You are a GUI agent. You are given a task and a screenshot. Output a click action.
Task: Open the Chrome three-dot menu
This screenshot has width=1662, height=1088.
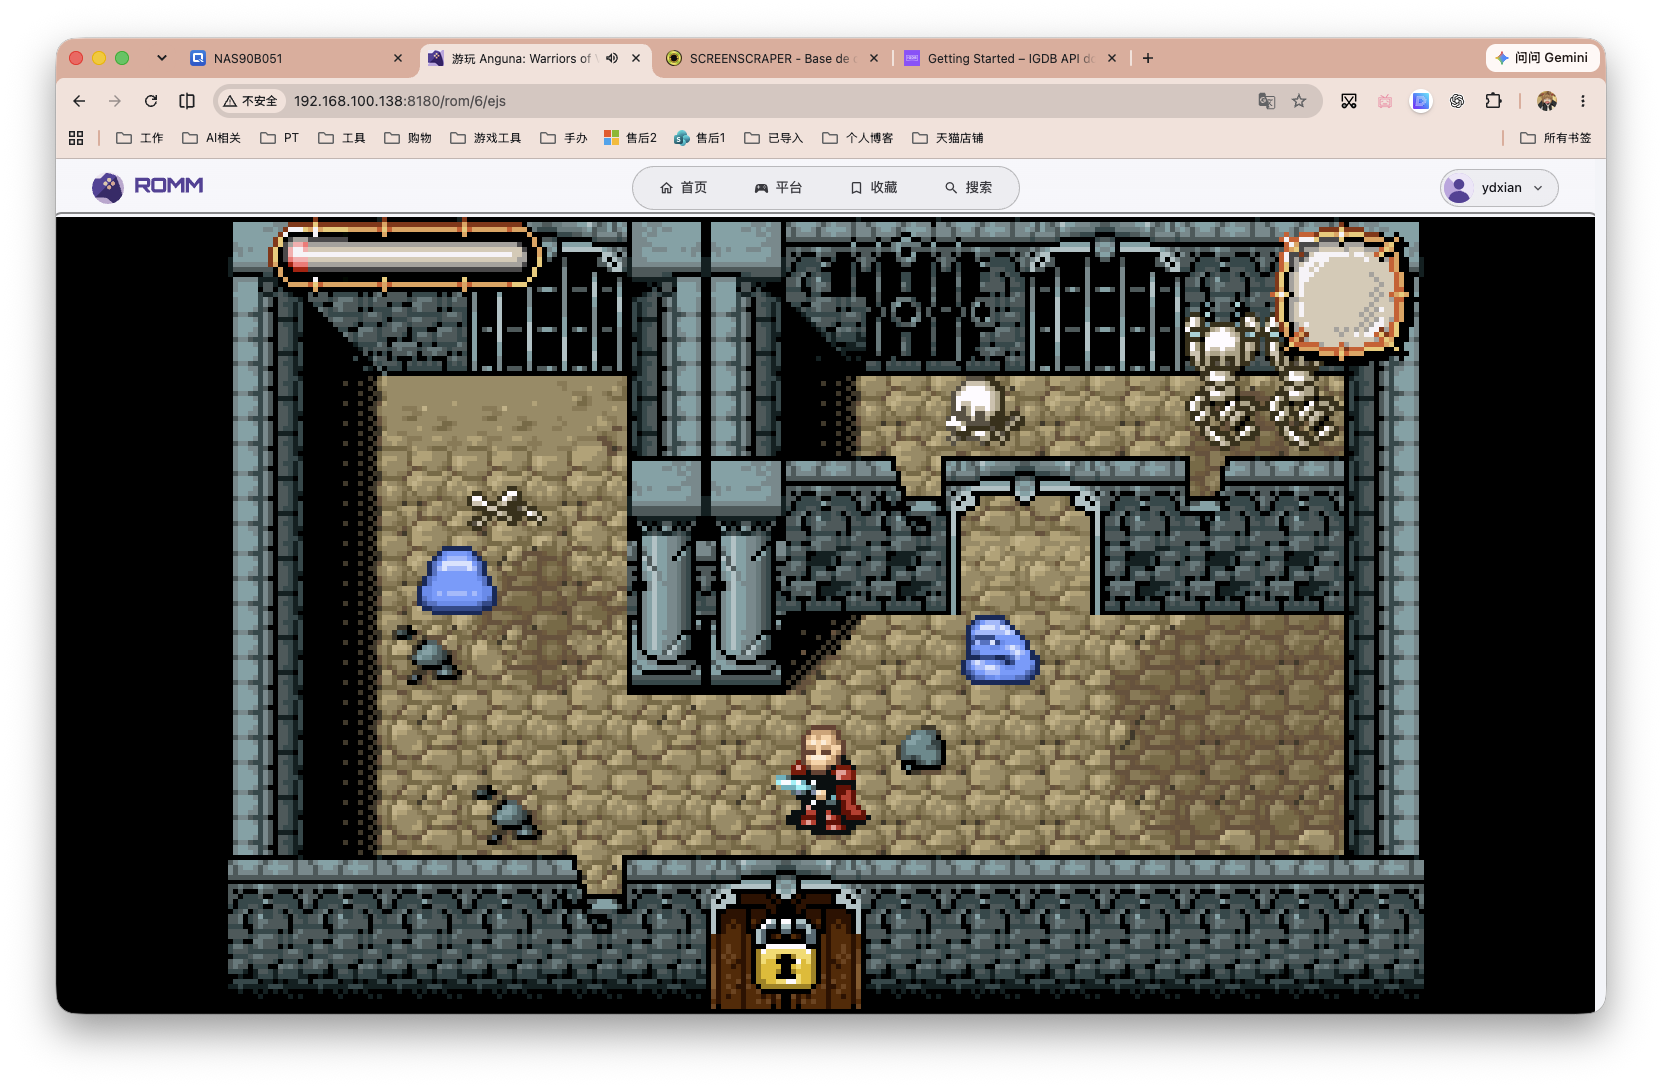pyautogui.click(x=1583, y=101)
